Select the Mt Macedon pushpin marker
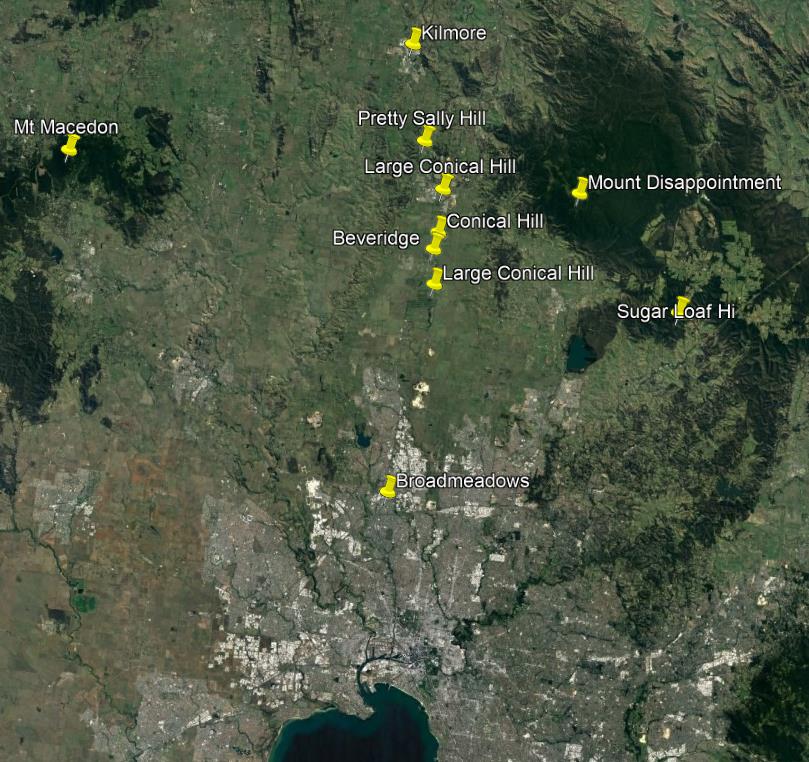This screenshot has width=809, height=762. (70, 147)
